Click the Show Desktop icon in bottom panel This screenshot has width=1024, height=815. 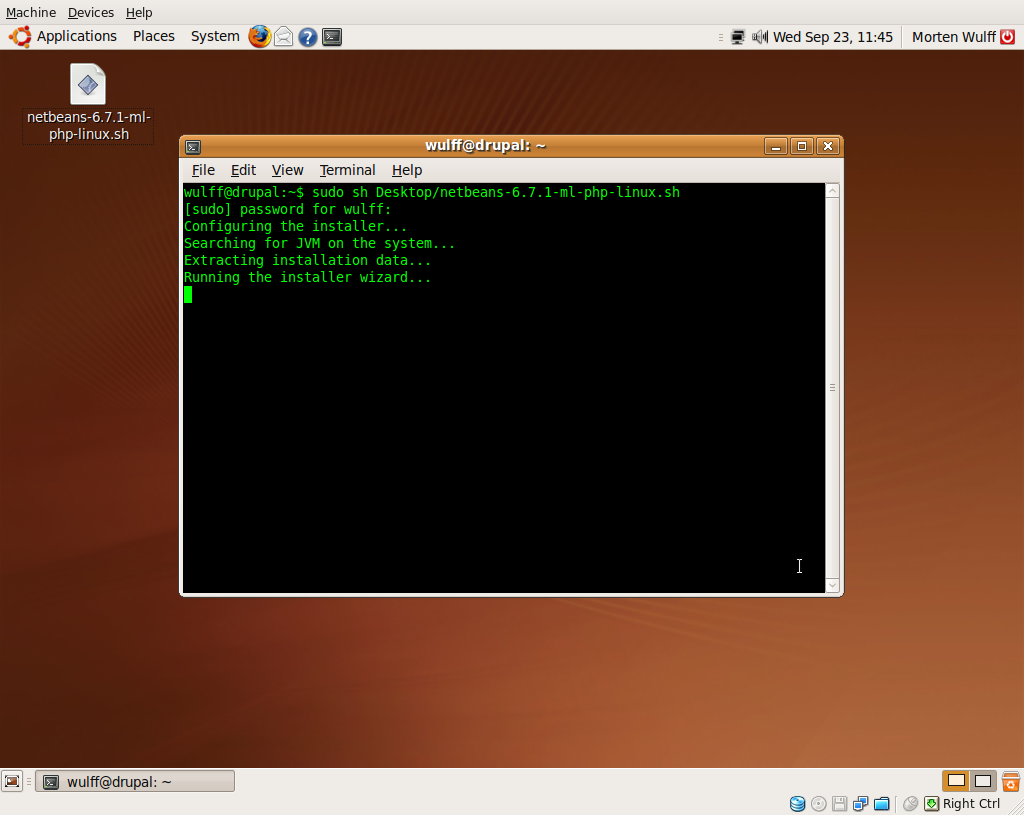pyautogui.click(x=12, y=781)
